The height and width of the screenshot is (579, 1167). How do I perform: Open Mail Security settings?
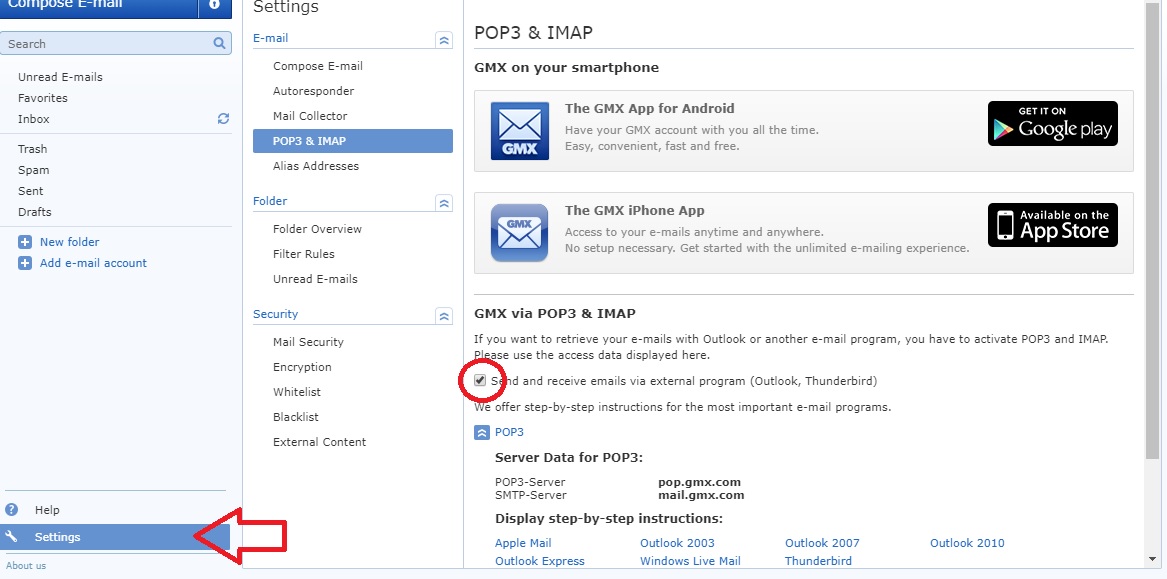pyautogui.click(x=308, y=342)
